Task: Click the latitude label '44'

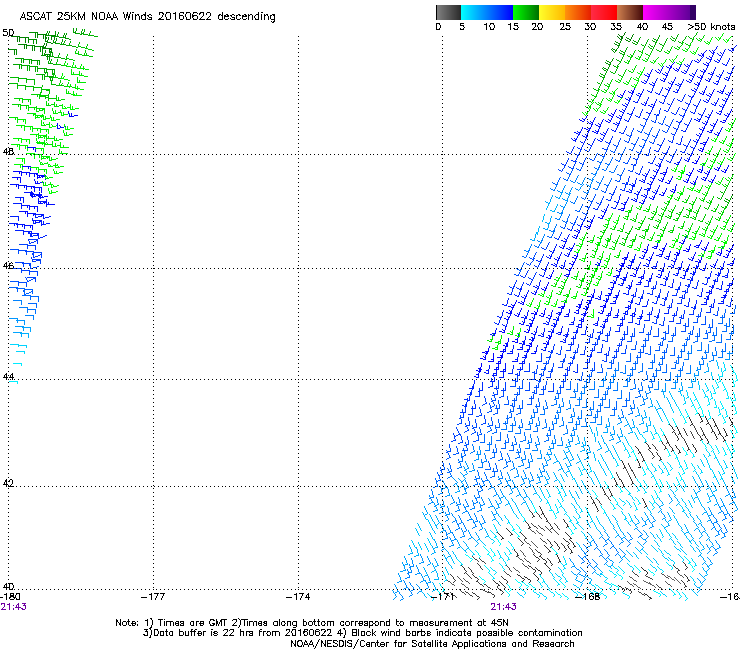Action: tap(8, 377)
